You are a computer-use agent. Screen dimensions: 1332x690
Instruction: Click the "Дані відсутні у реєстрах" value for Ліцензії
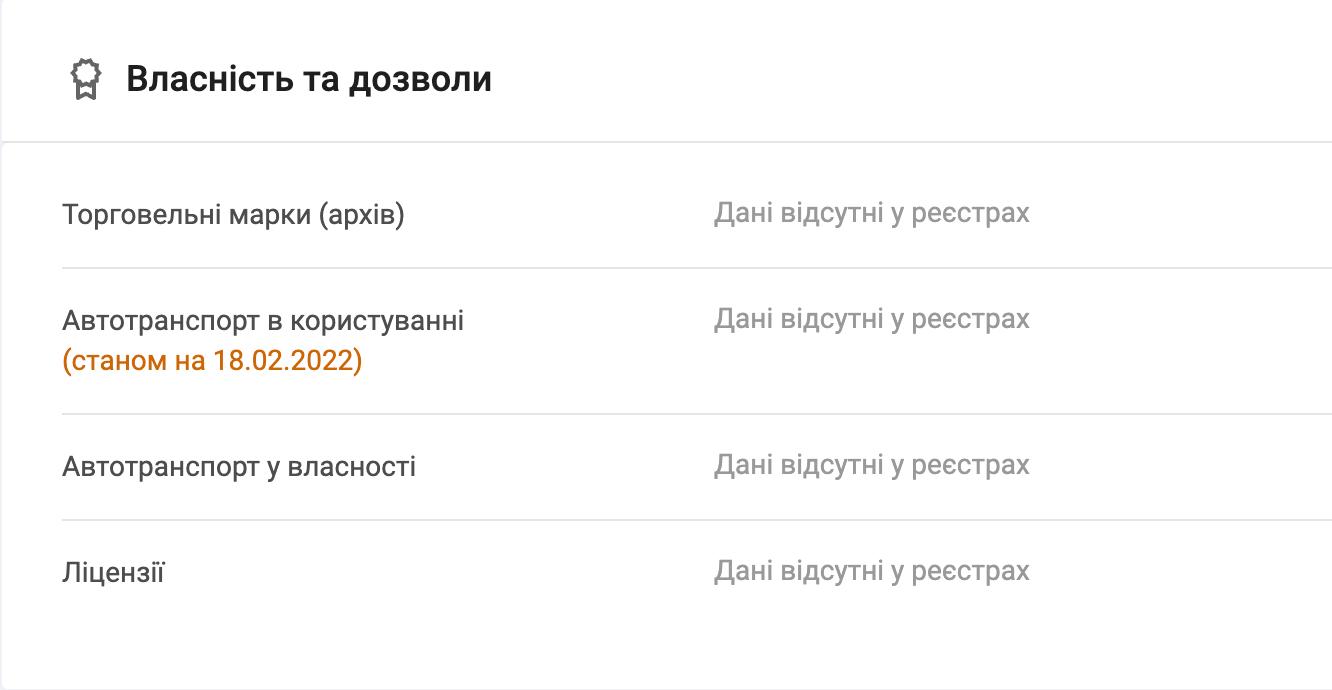(871, 571)
